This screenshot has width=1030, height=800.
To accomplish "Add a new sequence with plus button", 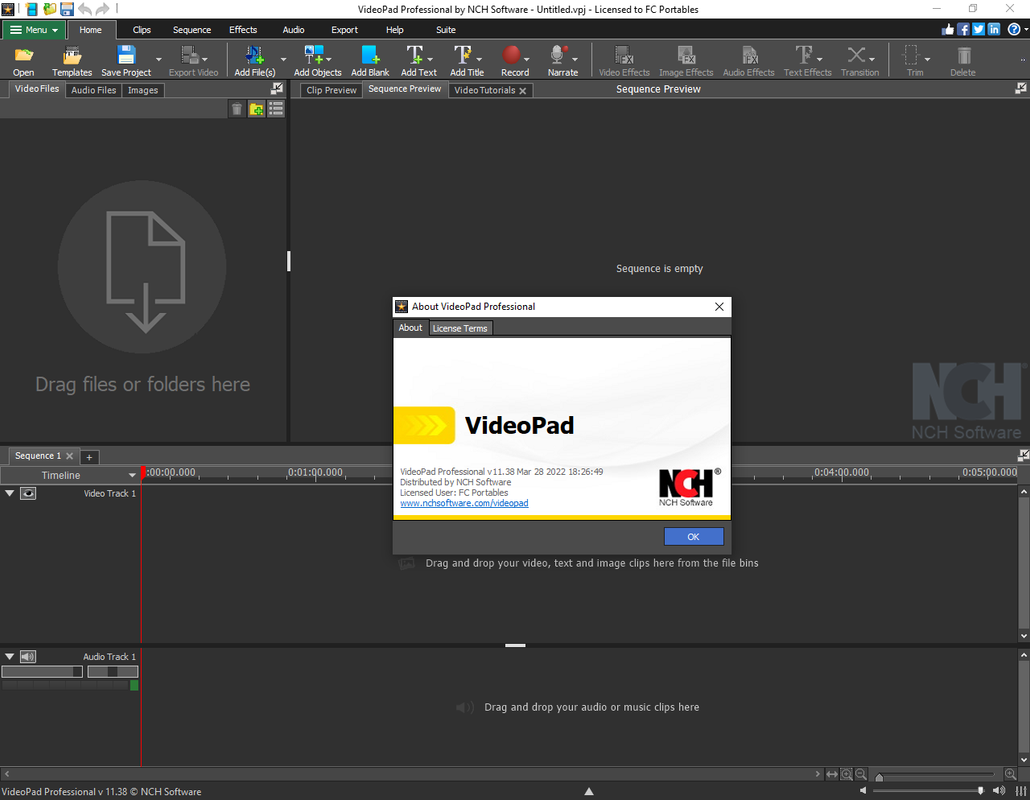I will (x=89, y=457).
